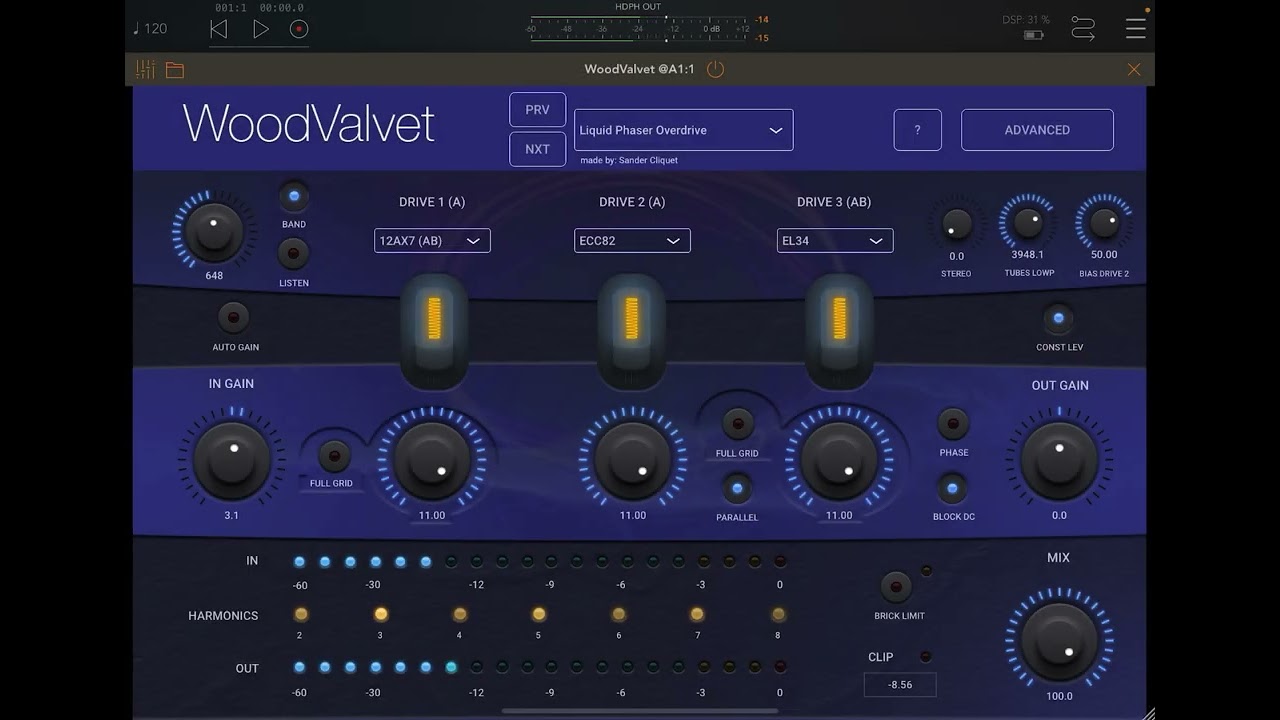Image resolution: width=1280 pixels, height=720 pixels.
Task: Open the signal routing icon
Action: pos(1083,28)
